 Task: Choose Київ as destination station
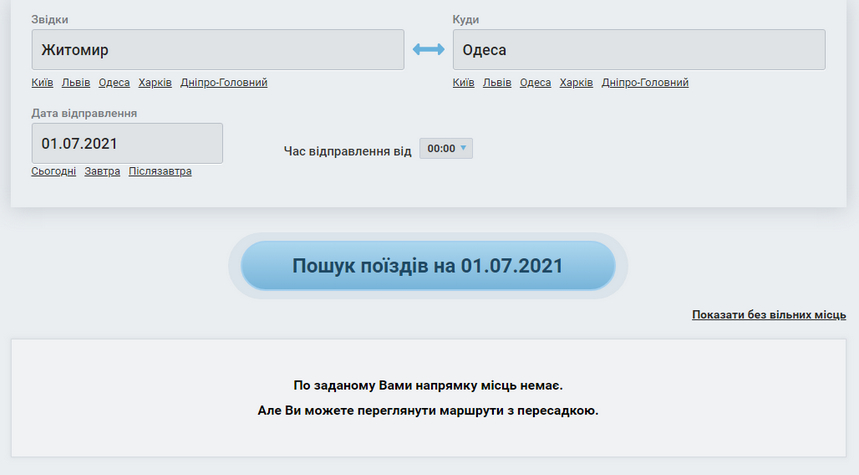tap(463, 83)
